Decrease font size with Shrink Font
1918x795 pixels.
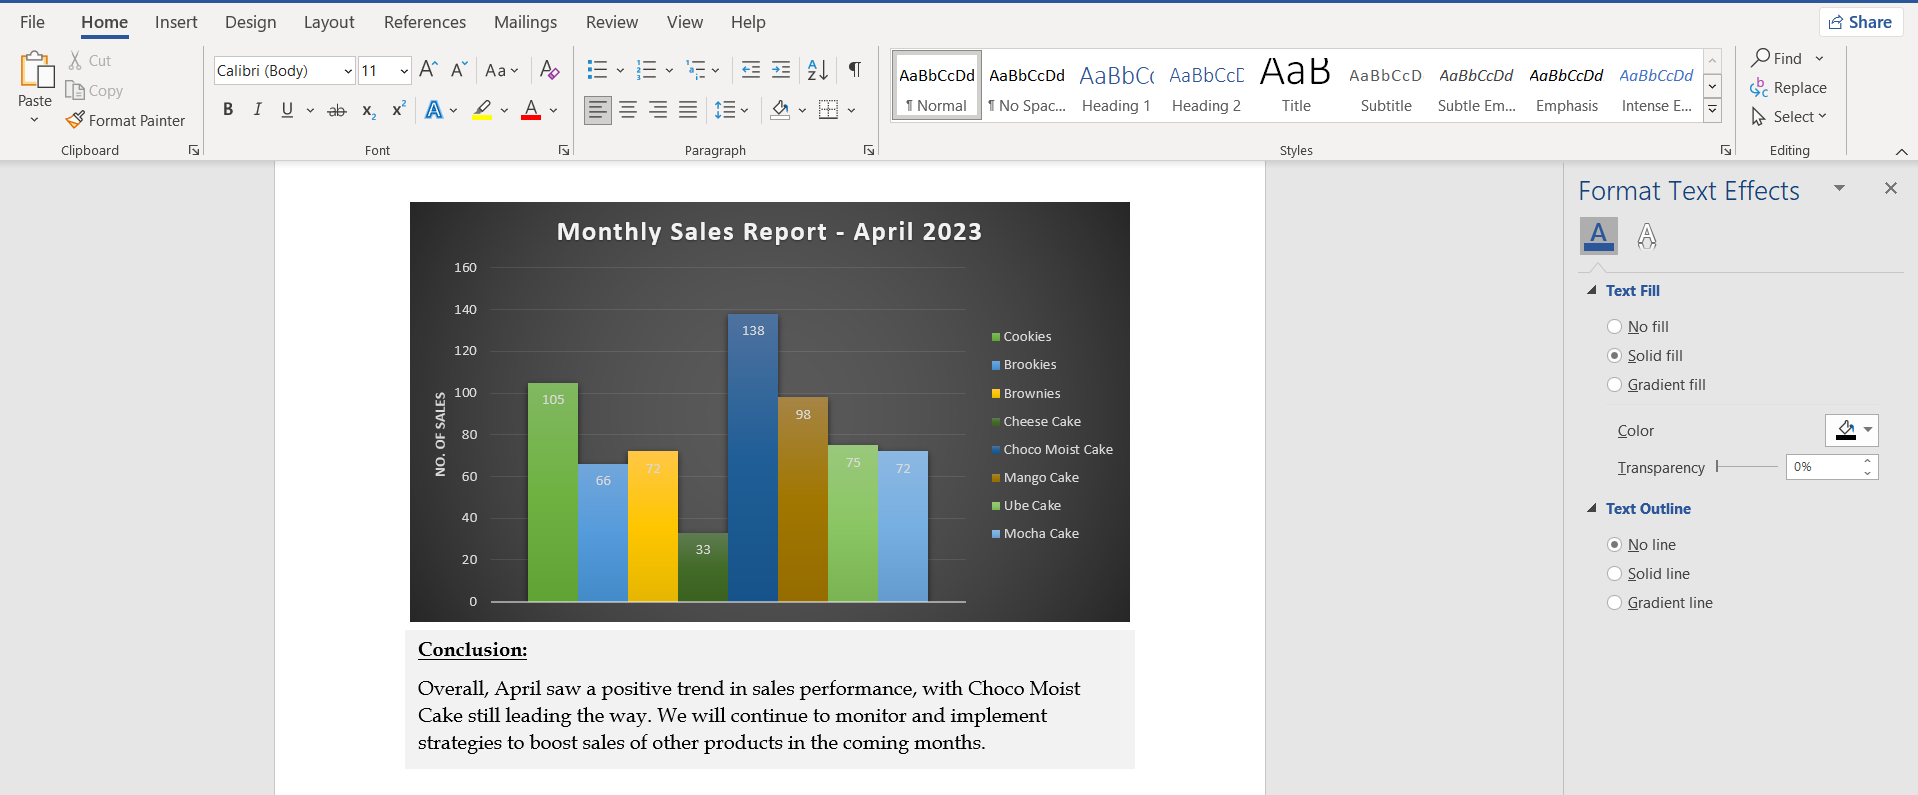coord(458,70)
